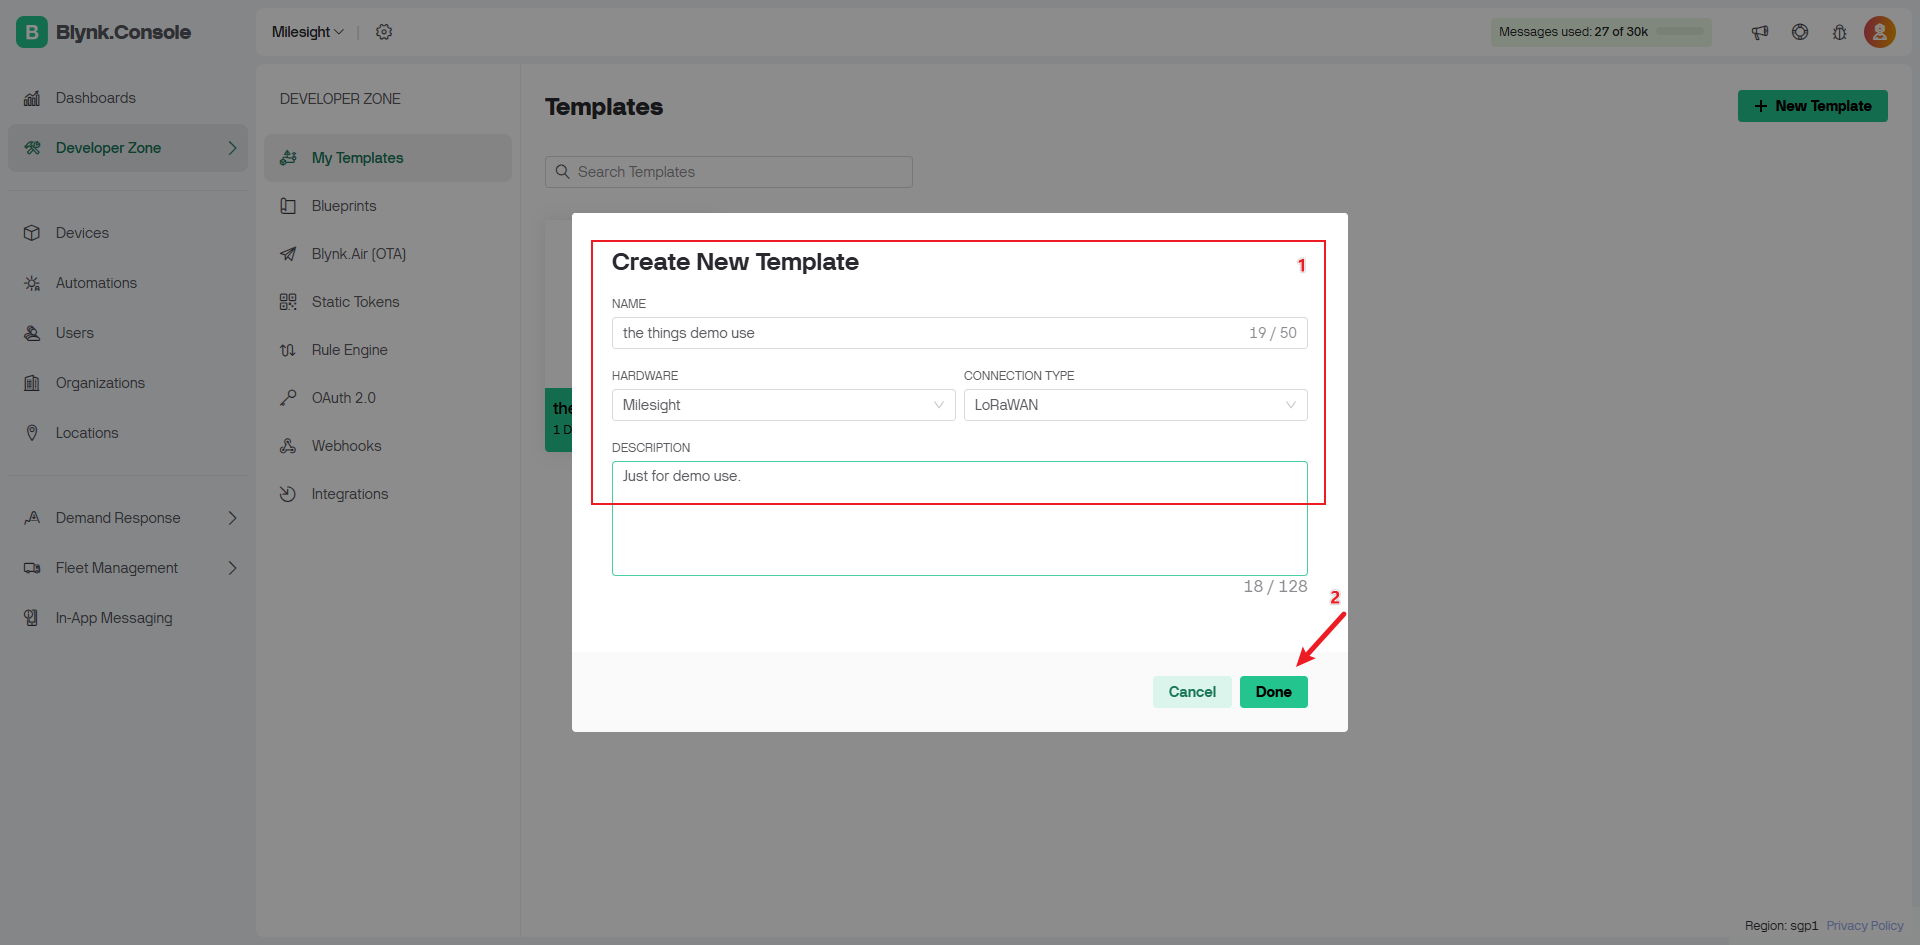Click the Fleet Management truck icon
Viewport: 1920px width, 945px height.
coord(32,568)
